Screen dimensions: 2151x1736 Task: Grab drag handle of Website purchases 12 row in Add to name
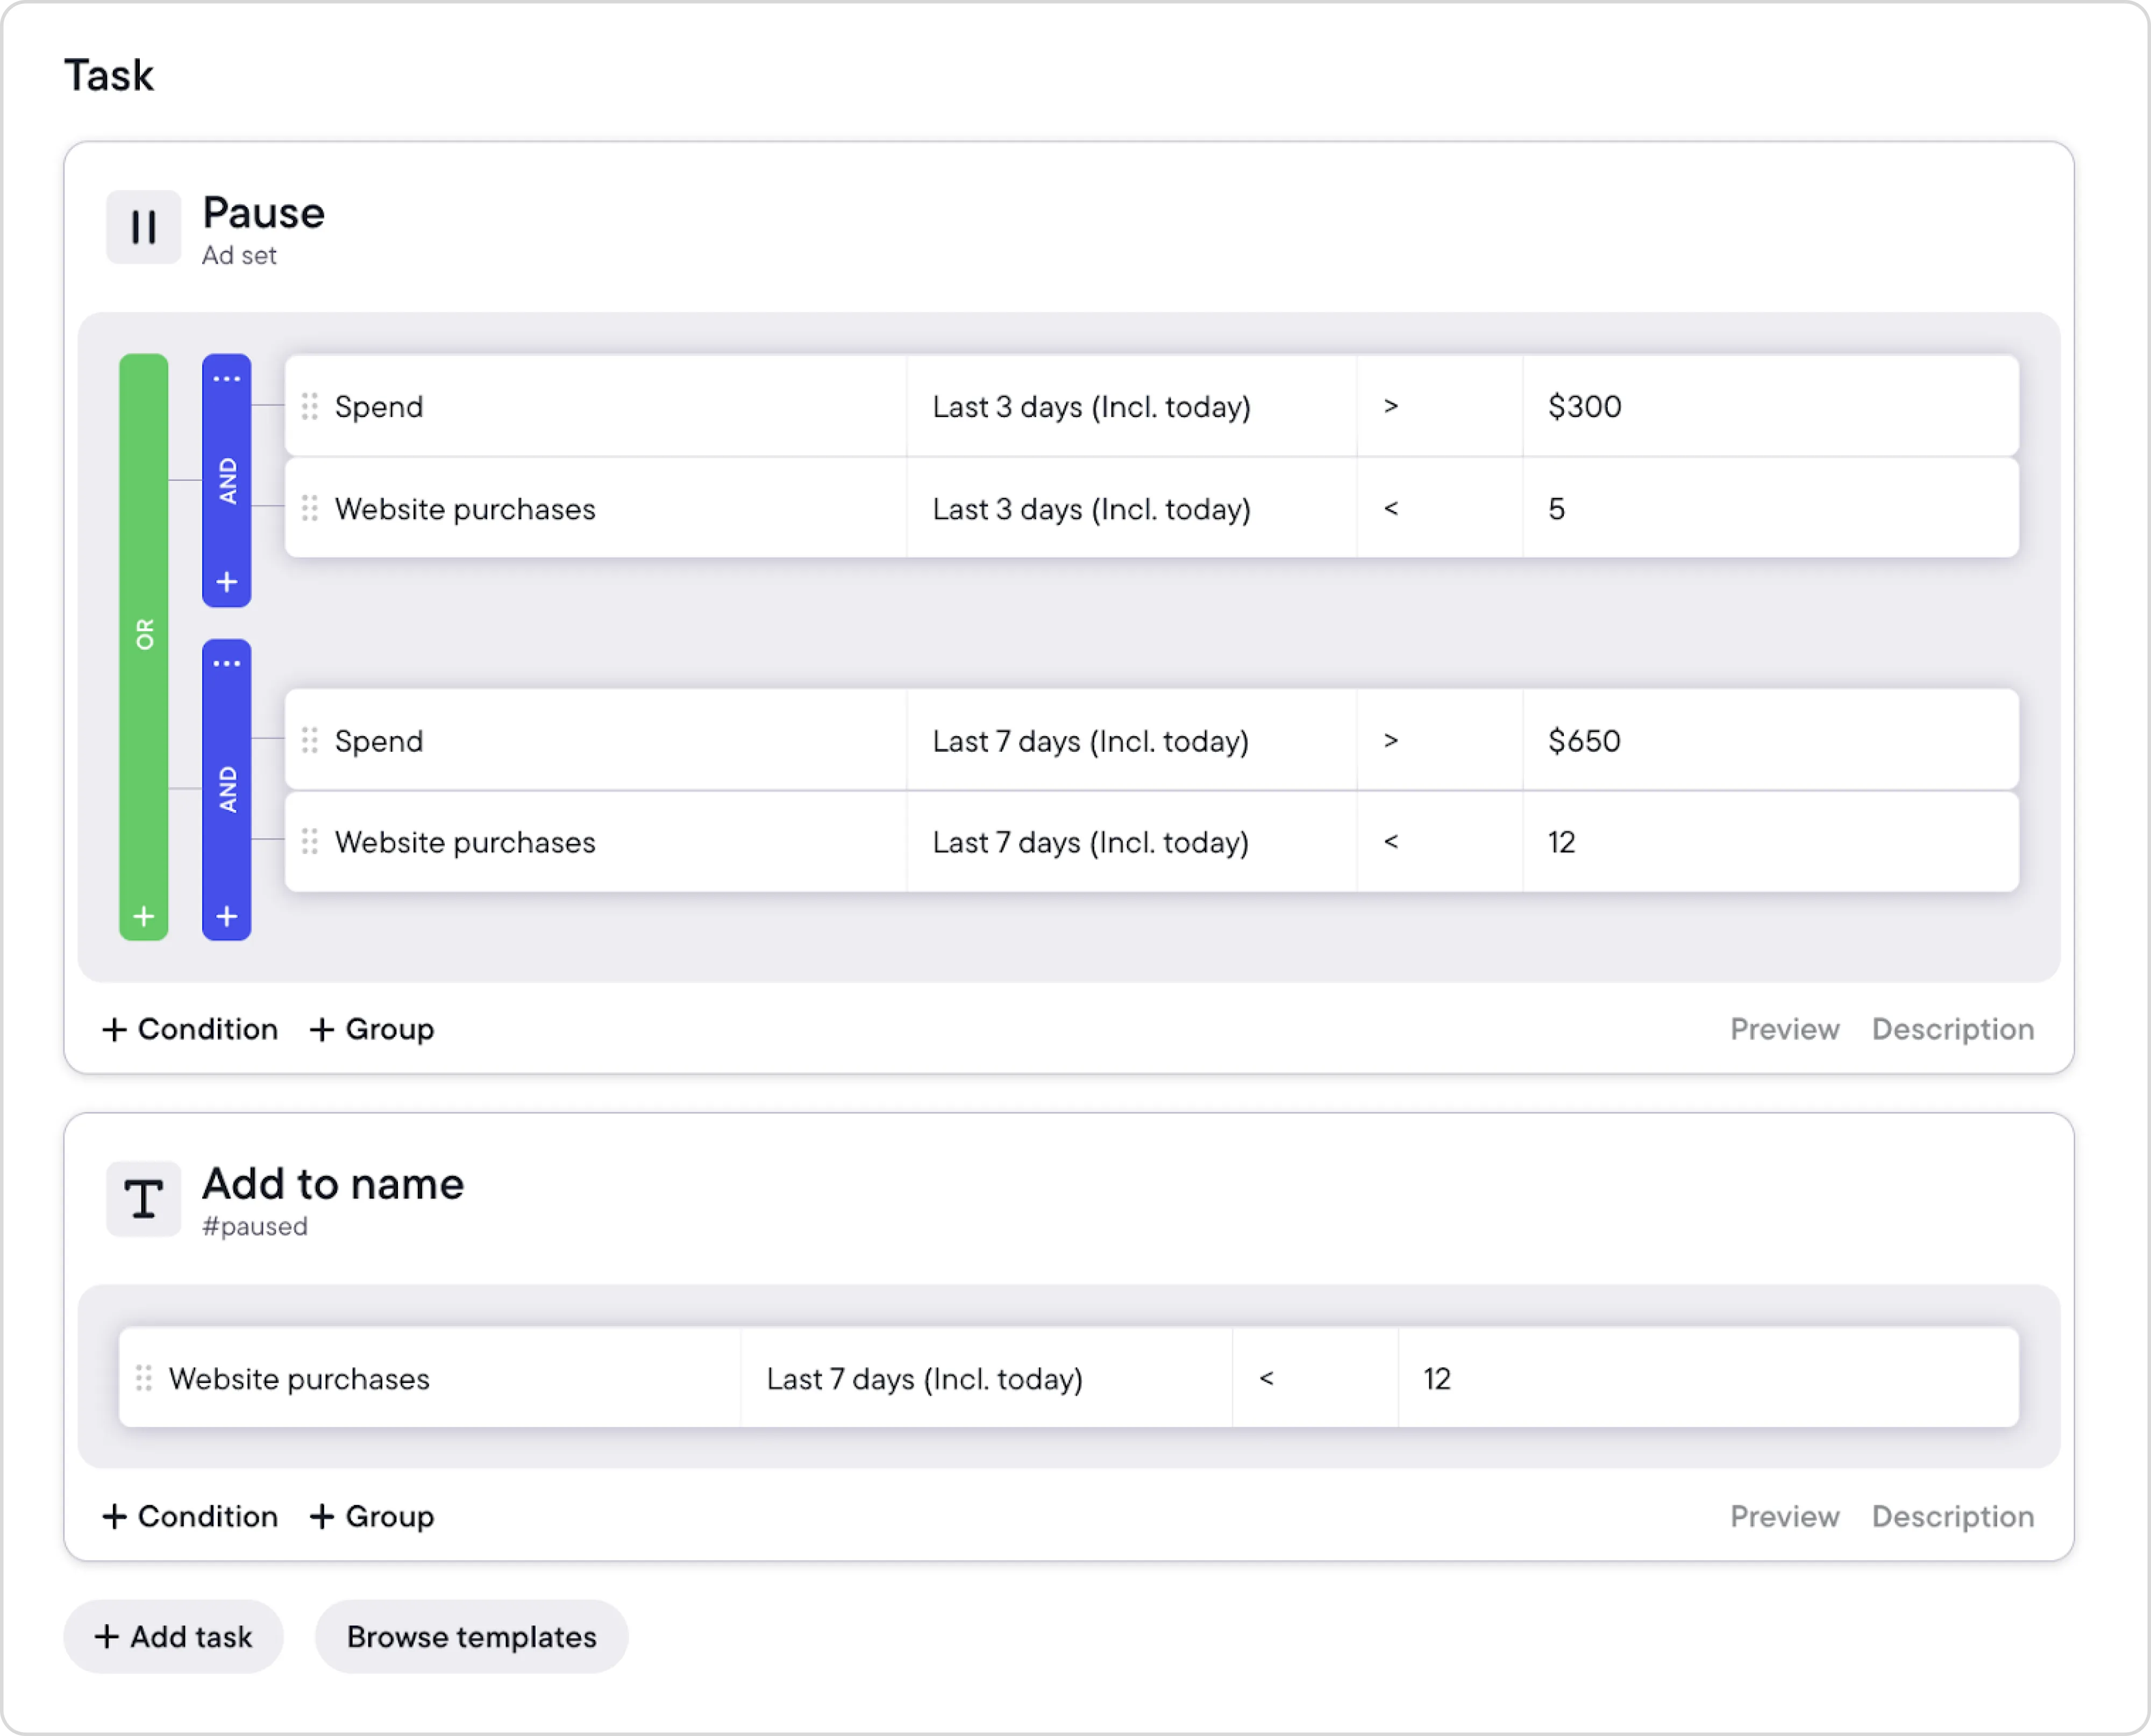pyautogui.click(x=144, y=1378)
